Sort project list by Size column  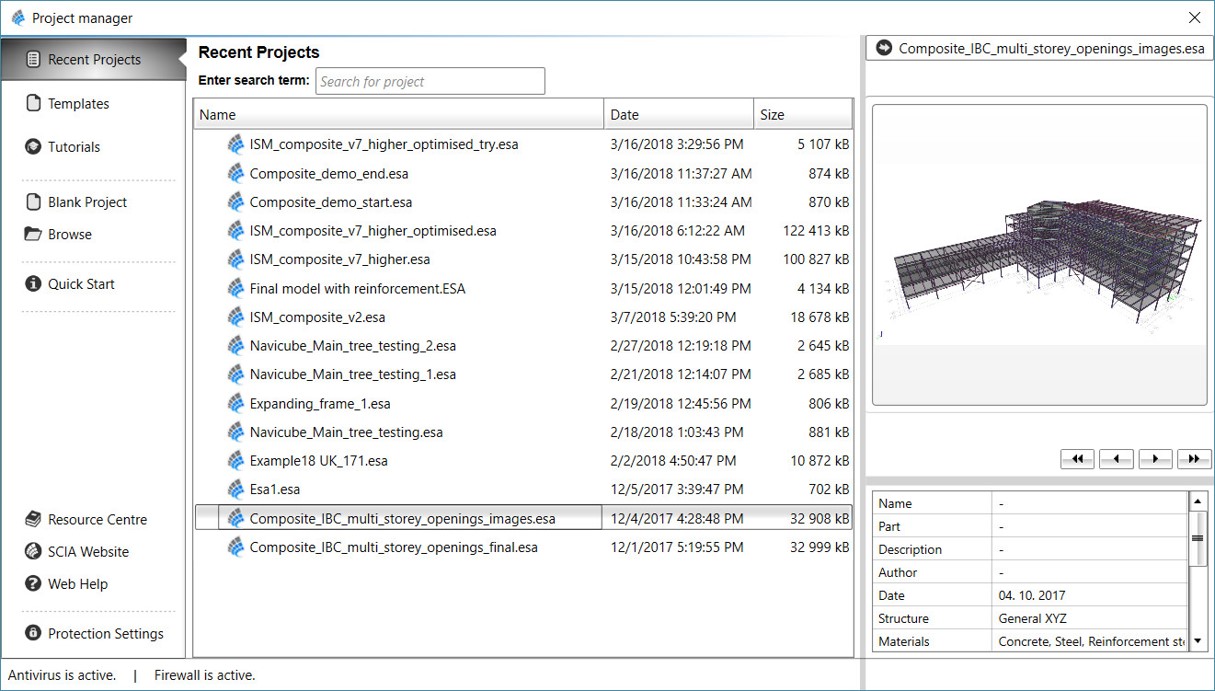[x=803, y=115]
